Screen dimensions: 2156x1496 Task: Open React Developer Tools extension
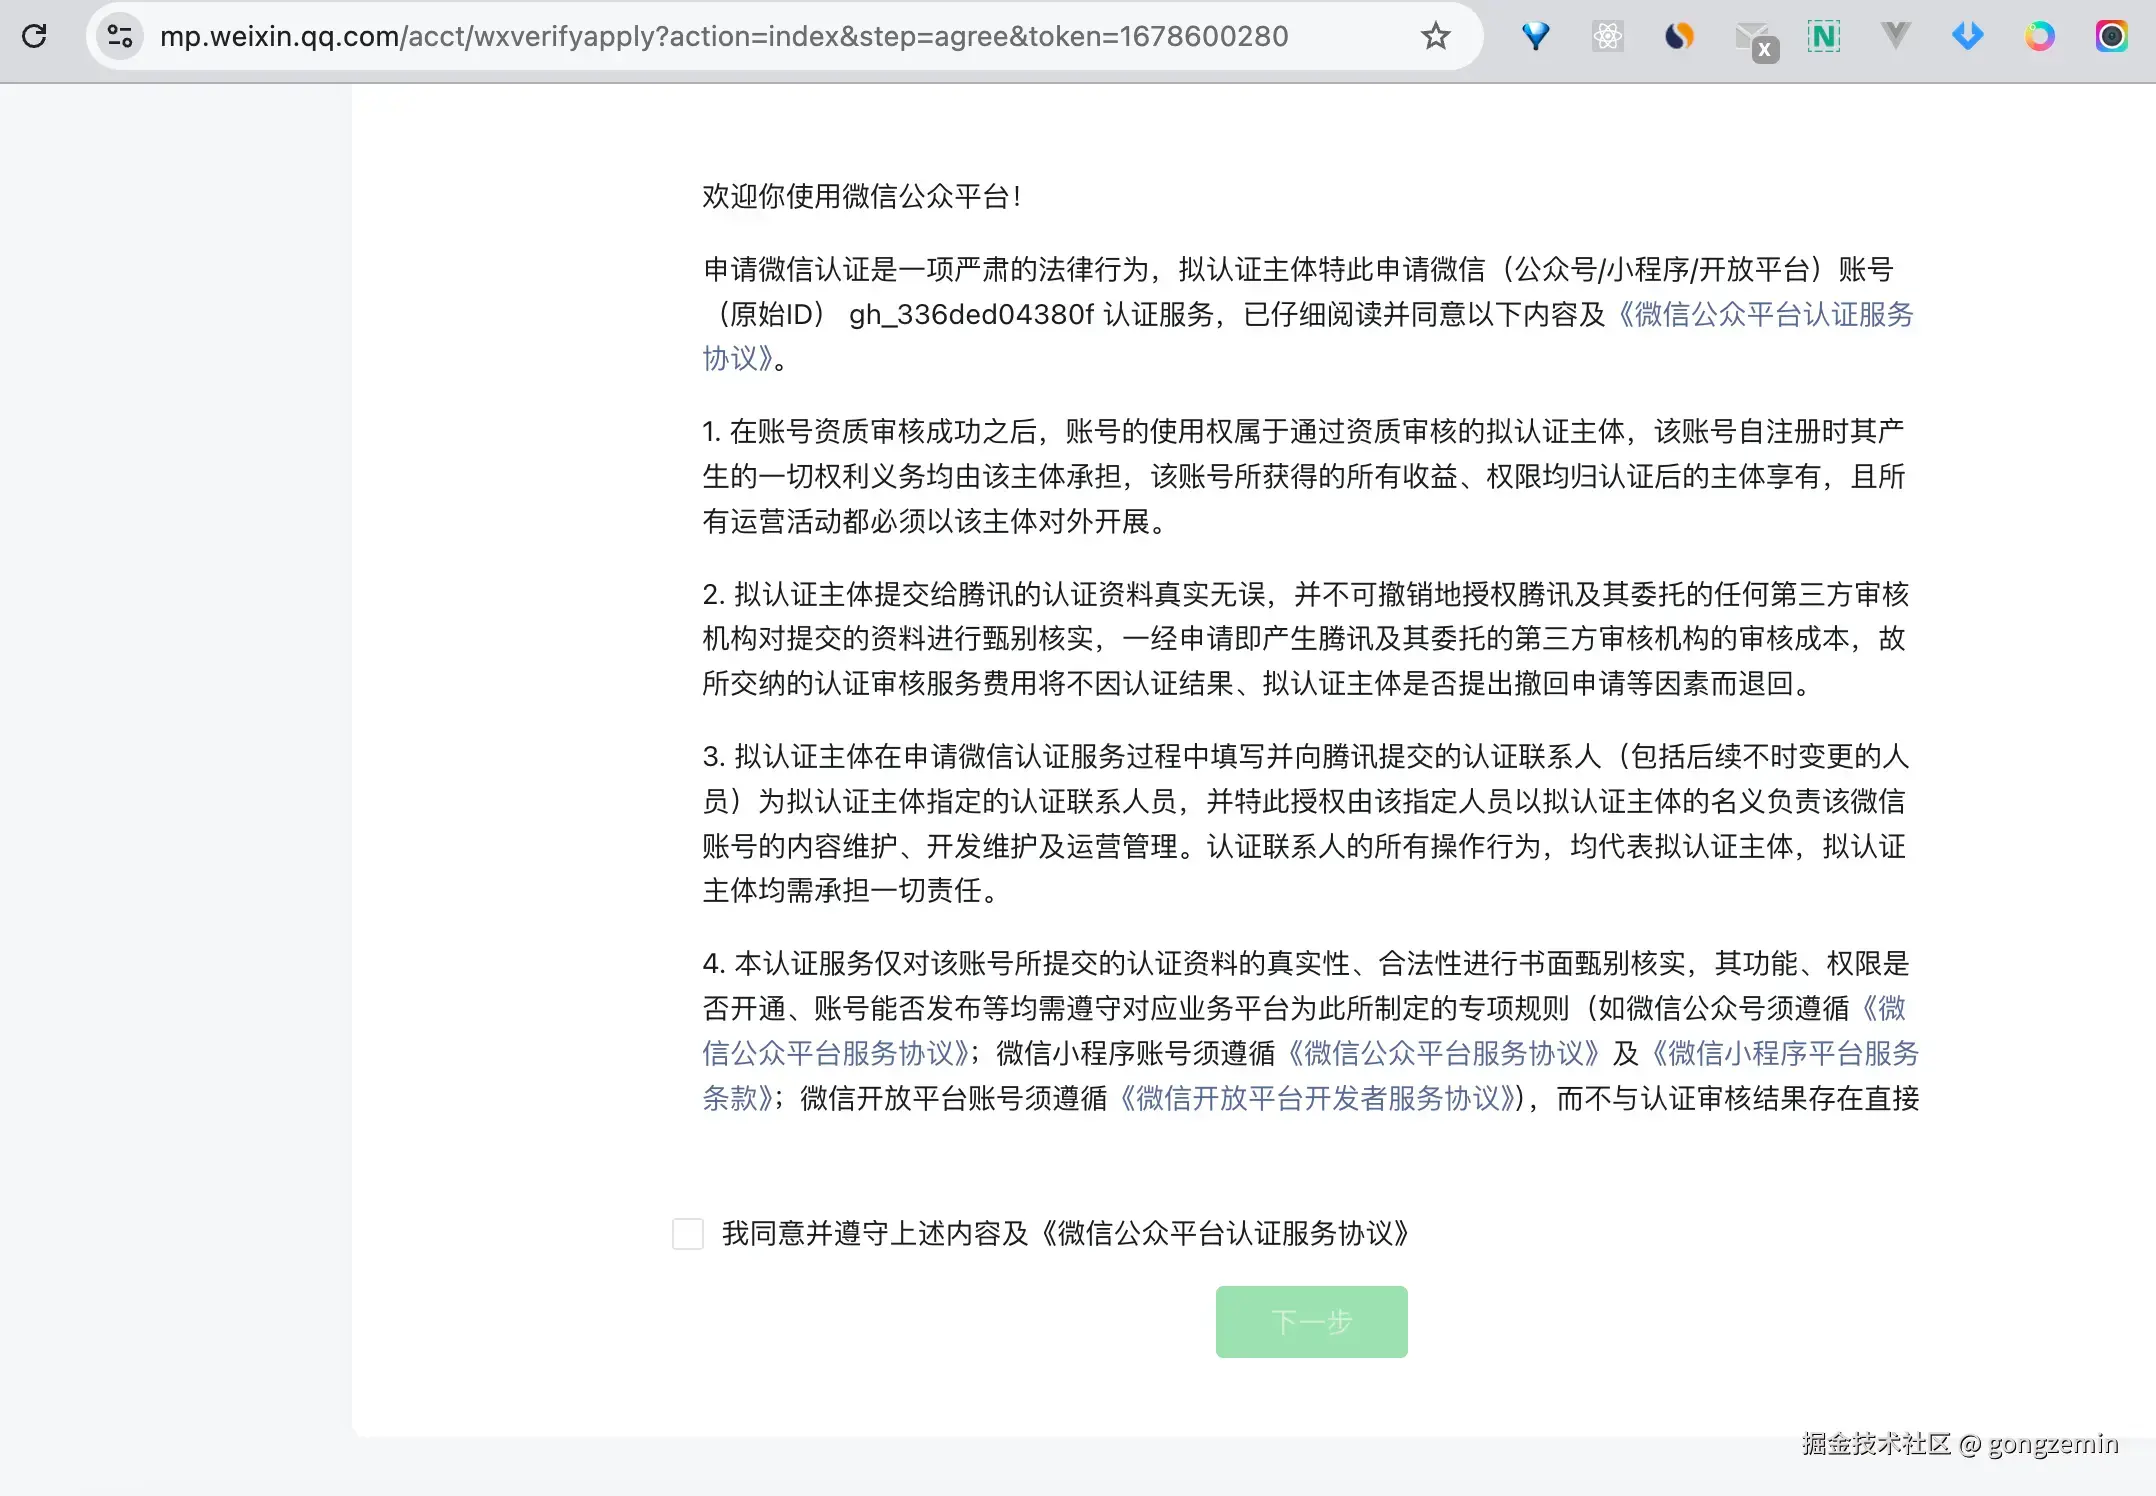[1607, 36]
